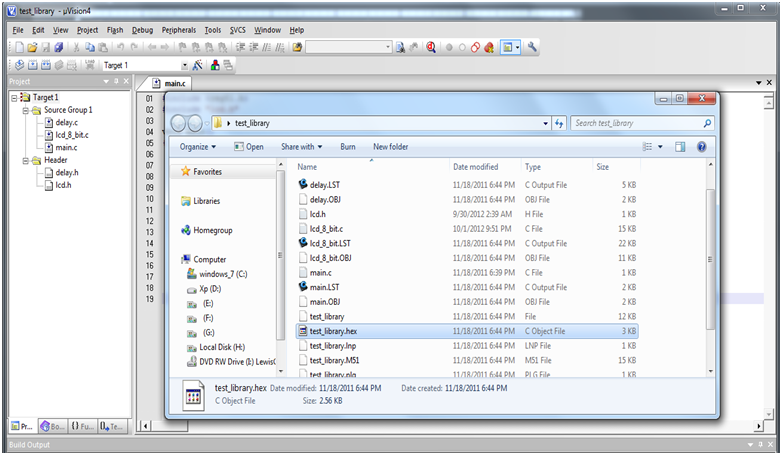Create a new file via toolbar icon

(x=19, y=47)
